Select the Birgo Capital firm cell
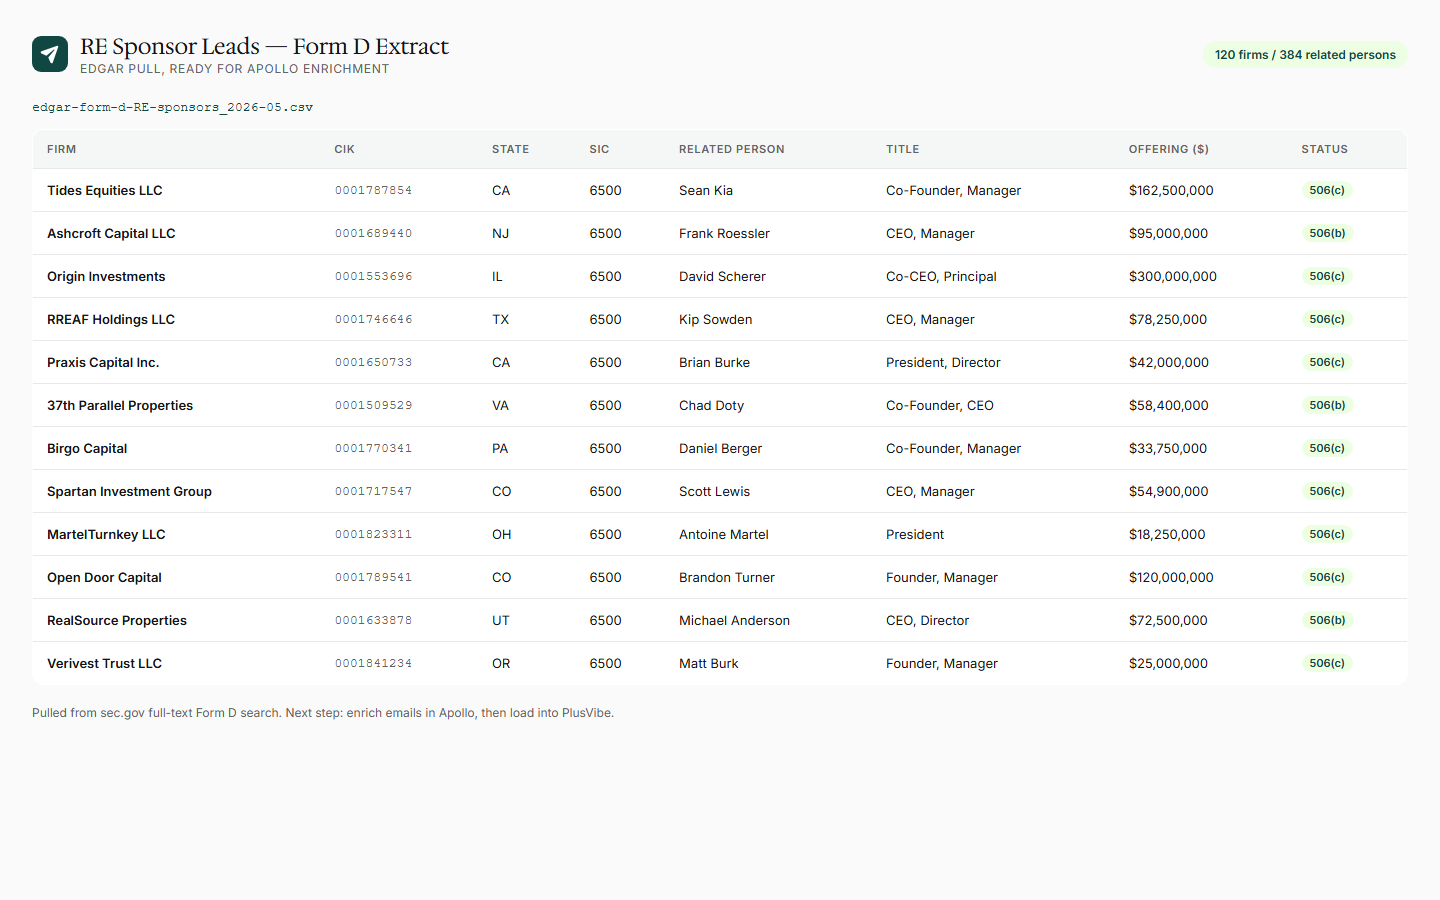The height and width of the screenshot is (900, 1440). click(x=87, y=448)
